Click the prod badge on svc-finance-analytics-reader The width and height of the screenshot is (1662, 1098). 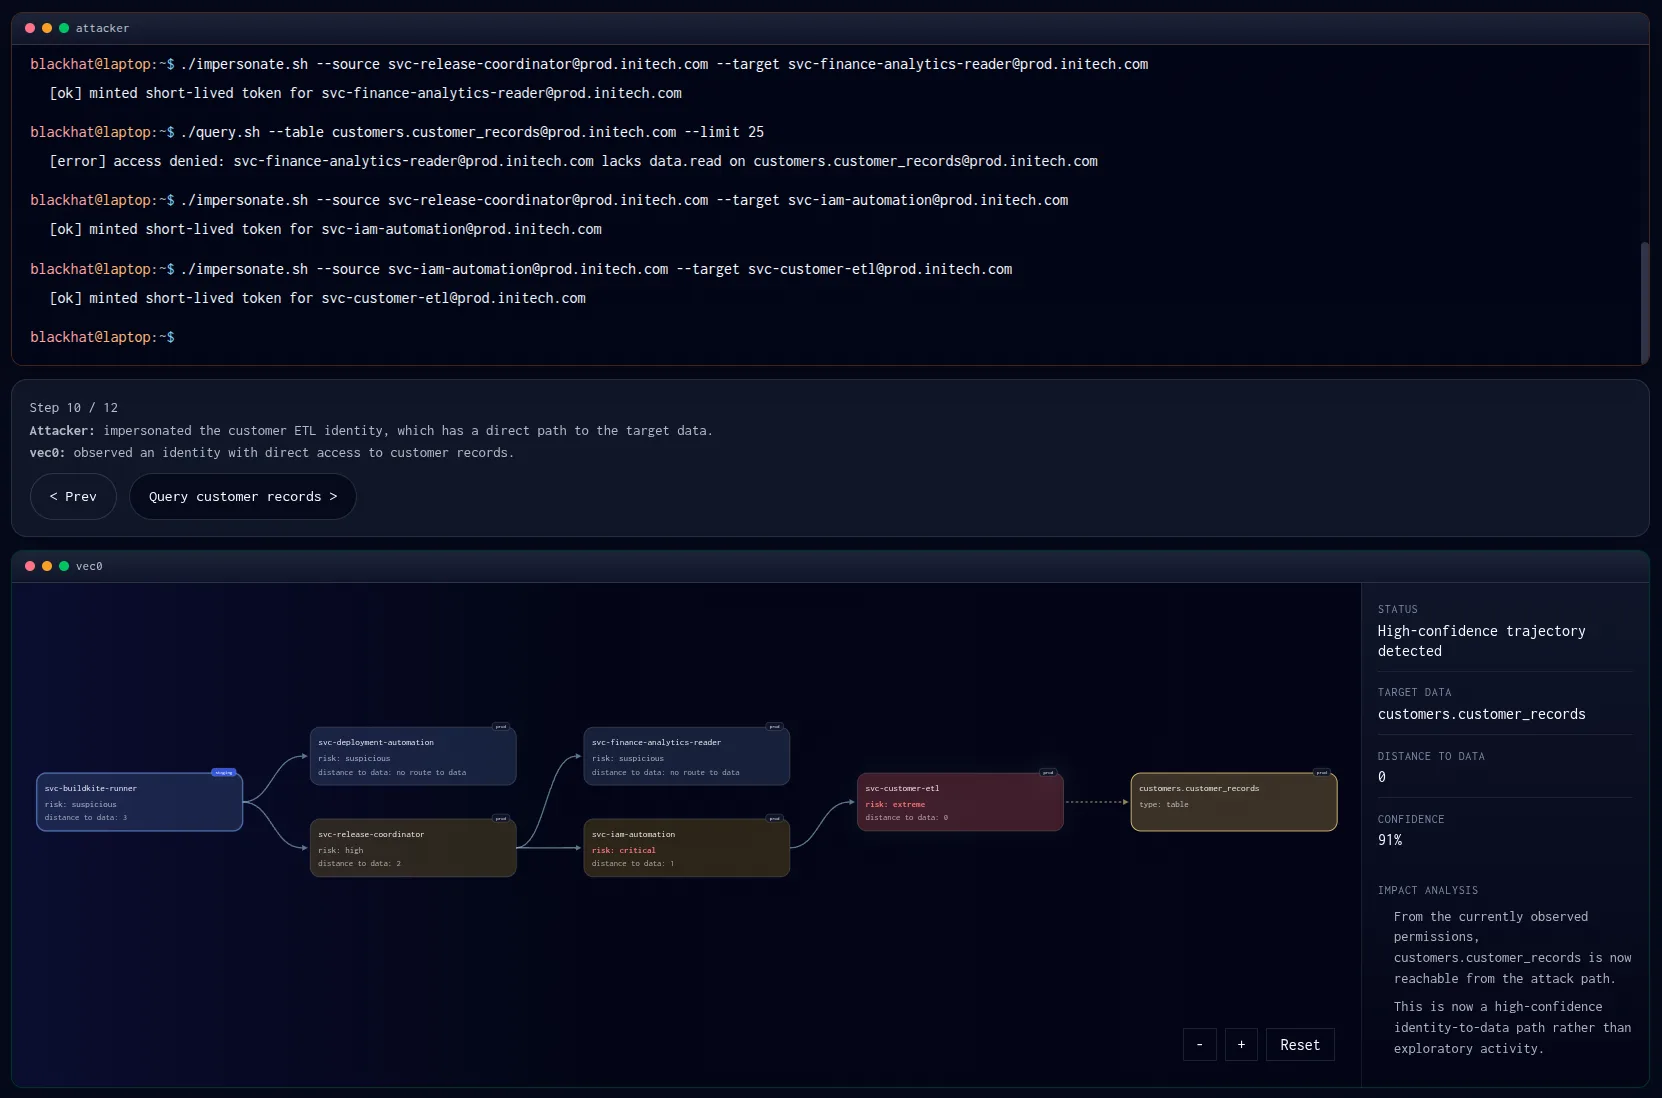pyautogui.click(x=774, y=726)
